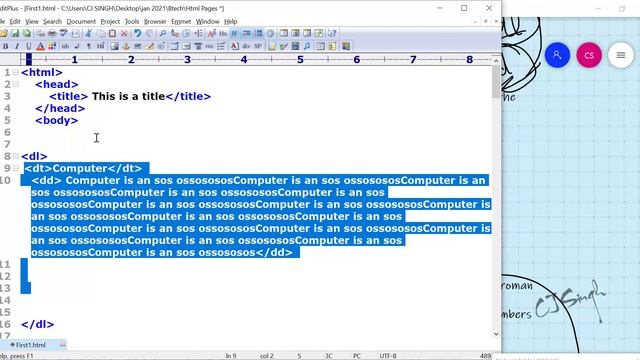Click the Paste clipboard icon
Screen dimensions: 640x360
pyautogui.click(x=112, y=33)
